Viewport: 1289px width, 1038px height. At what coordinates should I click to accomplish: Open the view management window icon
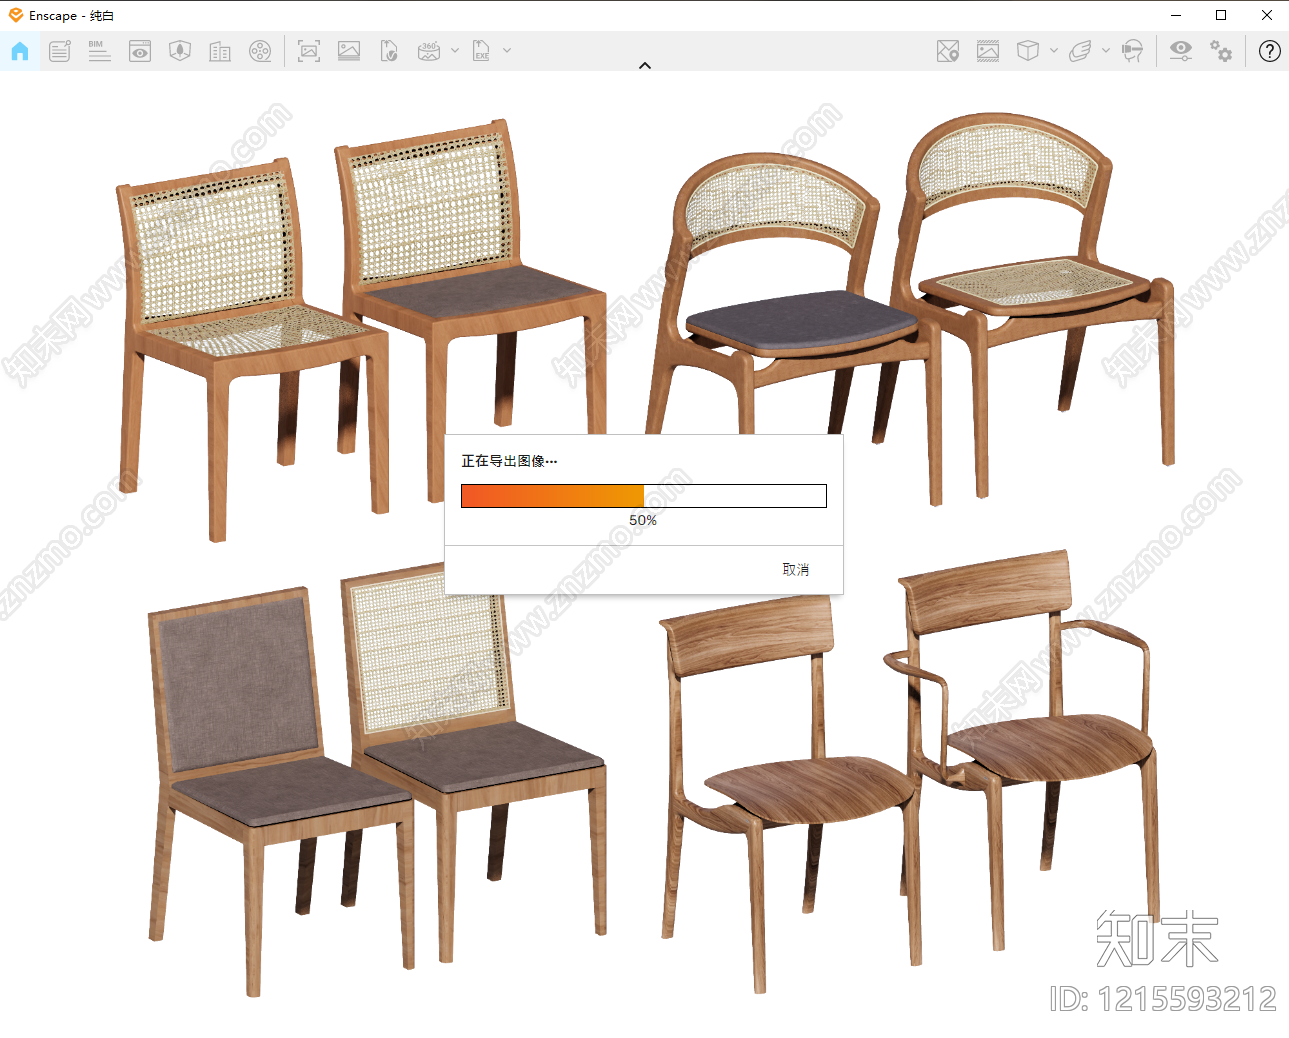(x=140, y=51)
